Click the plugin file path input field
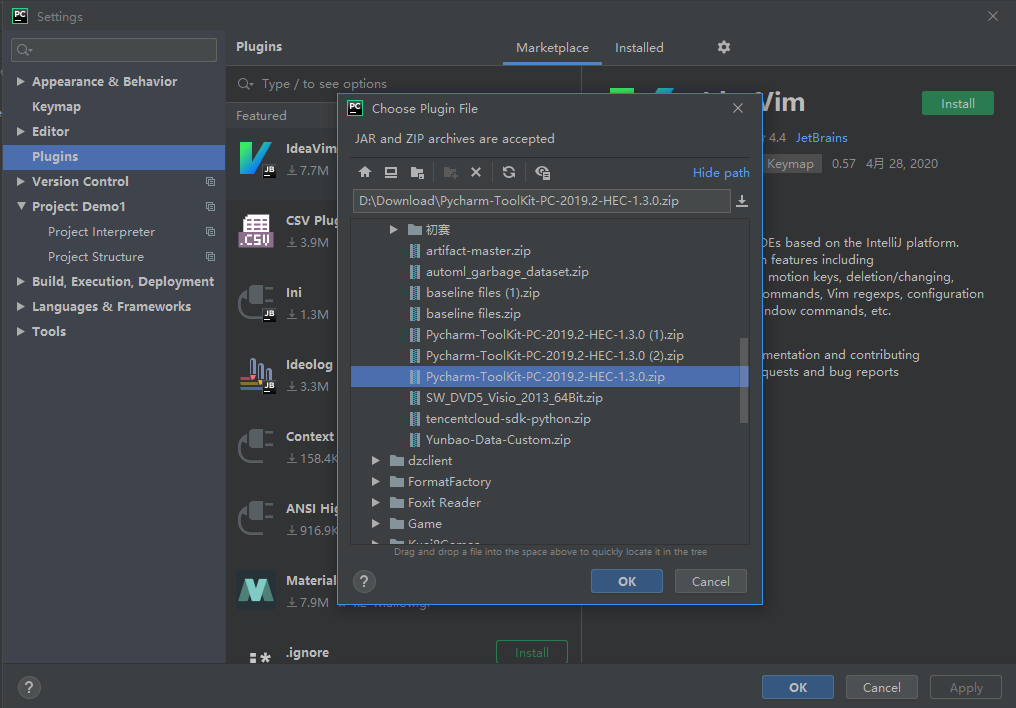Image resolution: width=1016 pixels, height=708 pixels. pyautogui.click(x=541, y=201)
